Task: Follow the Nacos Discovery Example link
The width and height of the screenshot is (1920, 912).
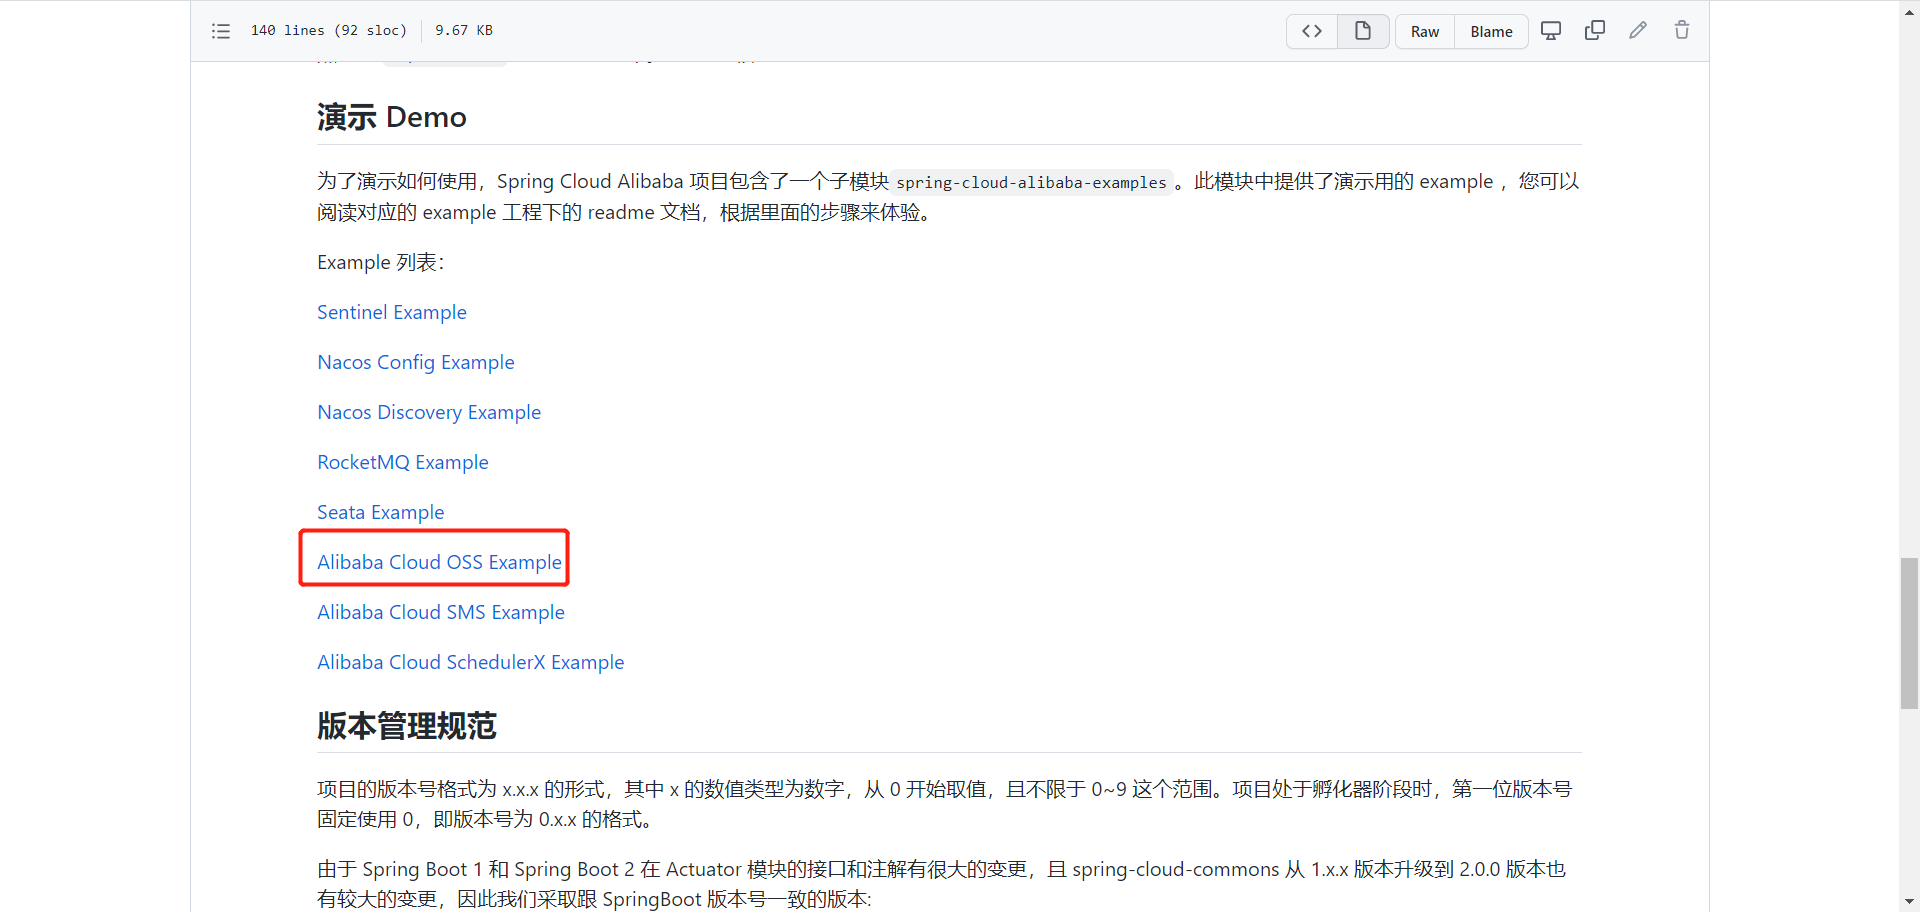Action: click(x=429, y=412)
